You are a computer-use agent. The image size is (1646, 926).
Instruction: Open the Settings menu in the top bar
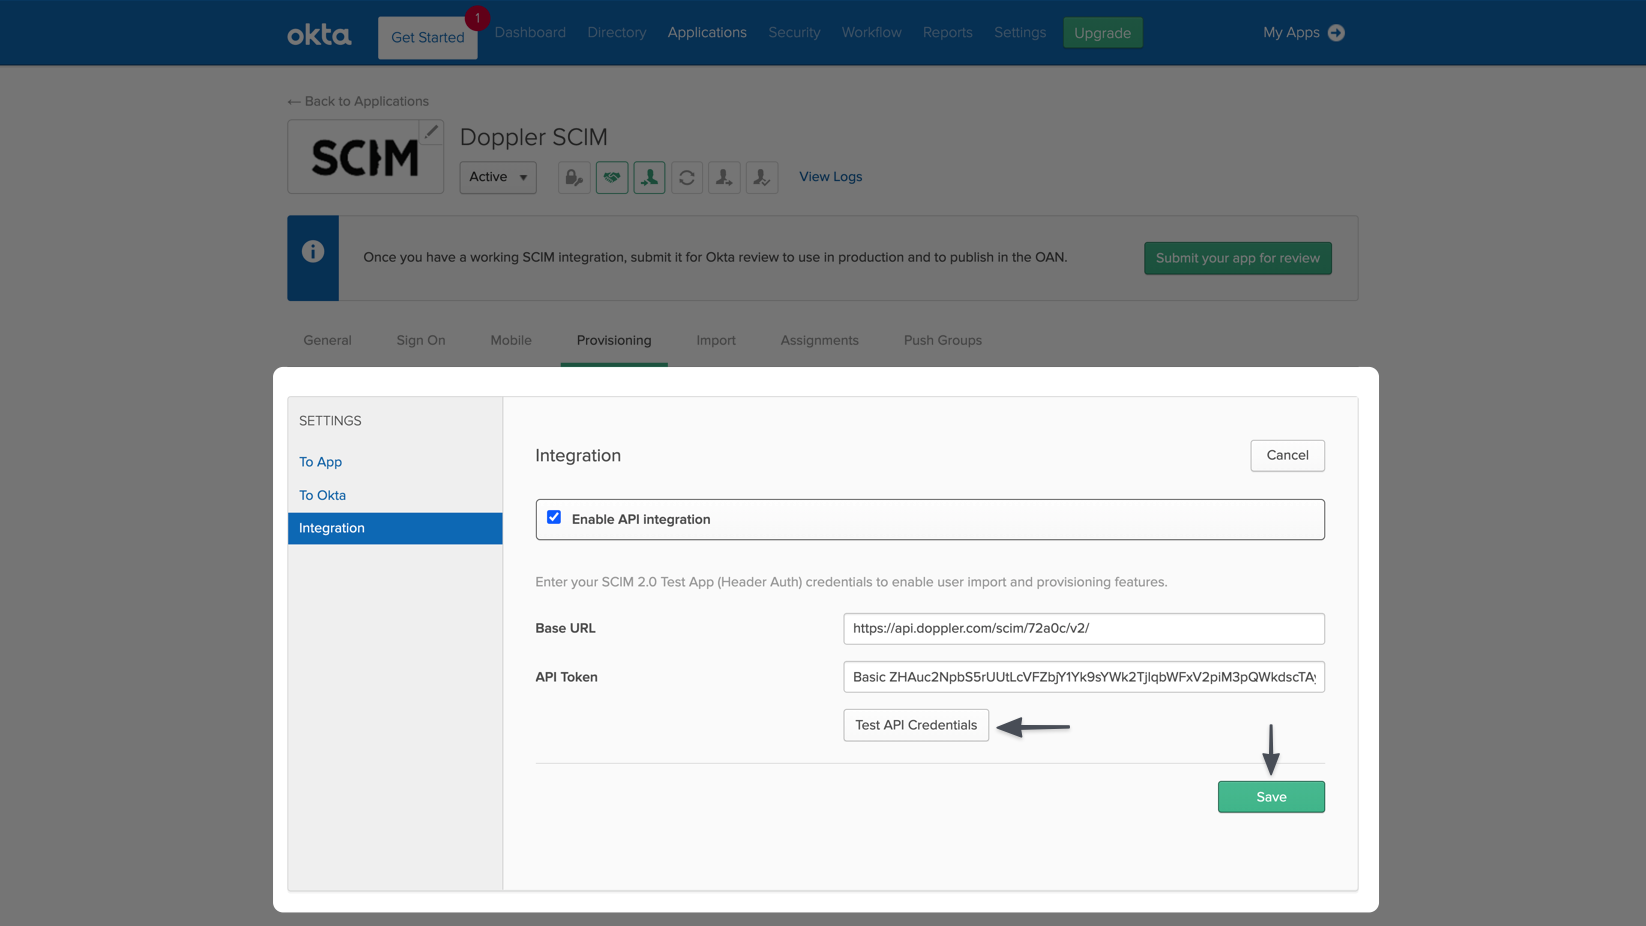pyautogui.click(x=1020, y=33)
